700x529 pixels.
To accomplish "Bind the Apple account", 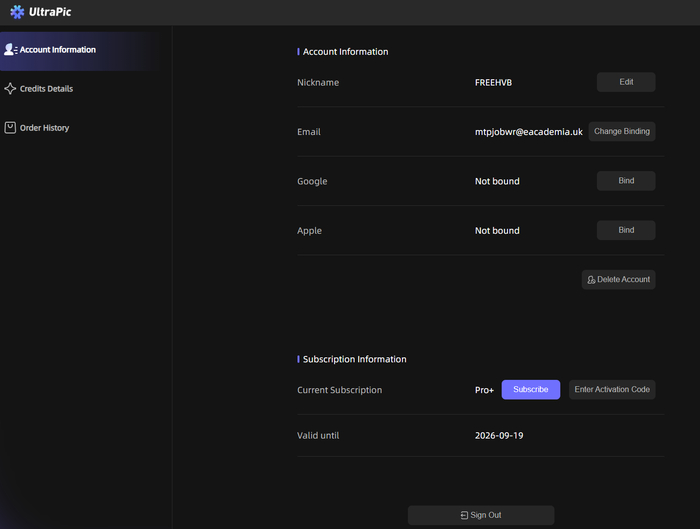I will coord(626,230).
